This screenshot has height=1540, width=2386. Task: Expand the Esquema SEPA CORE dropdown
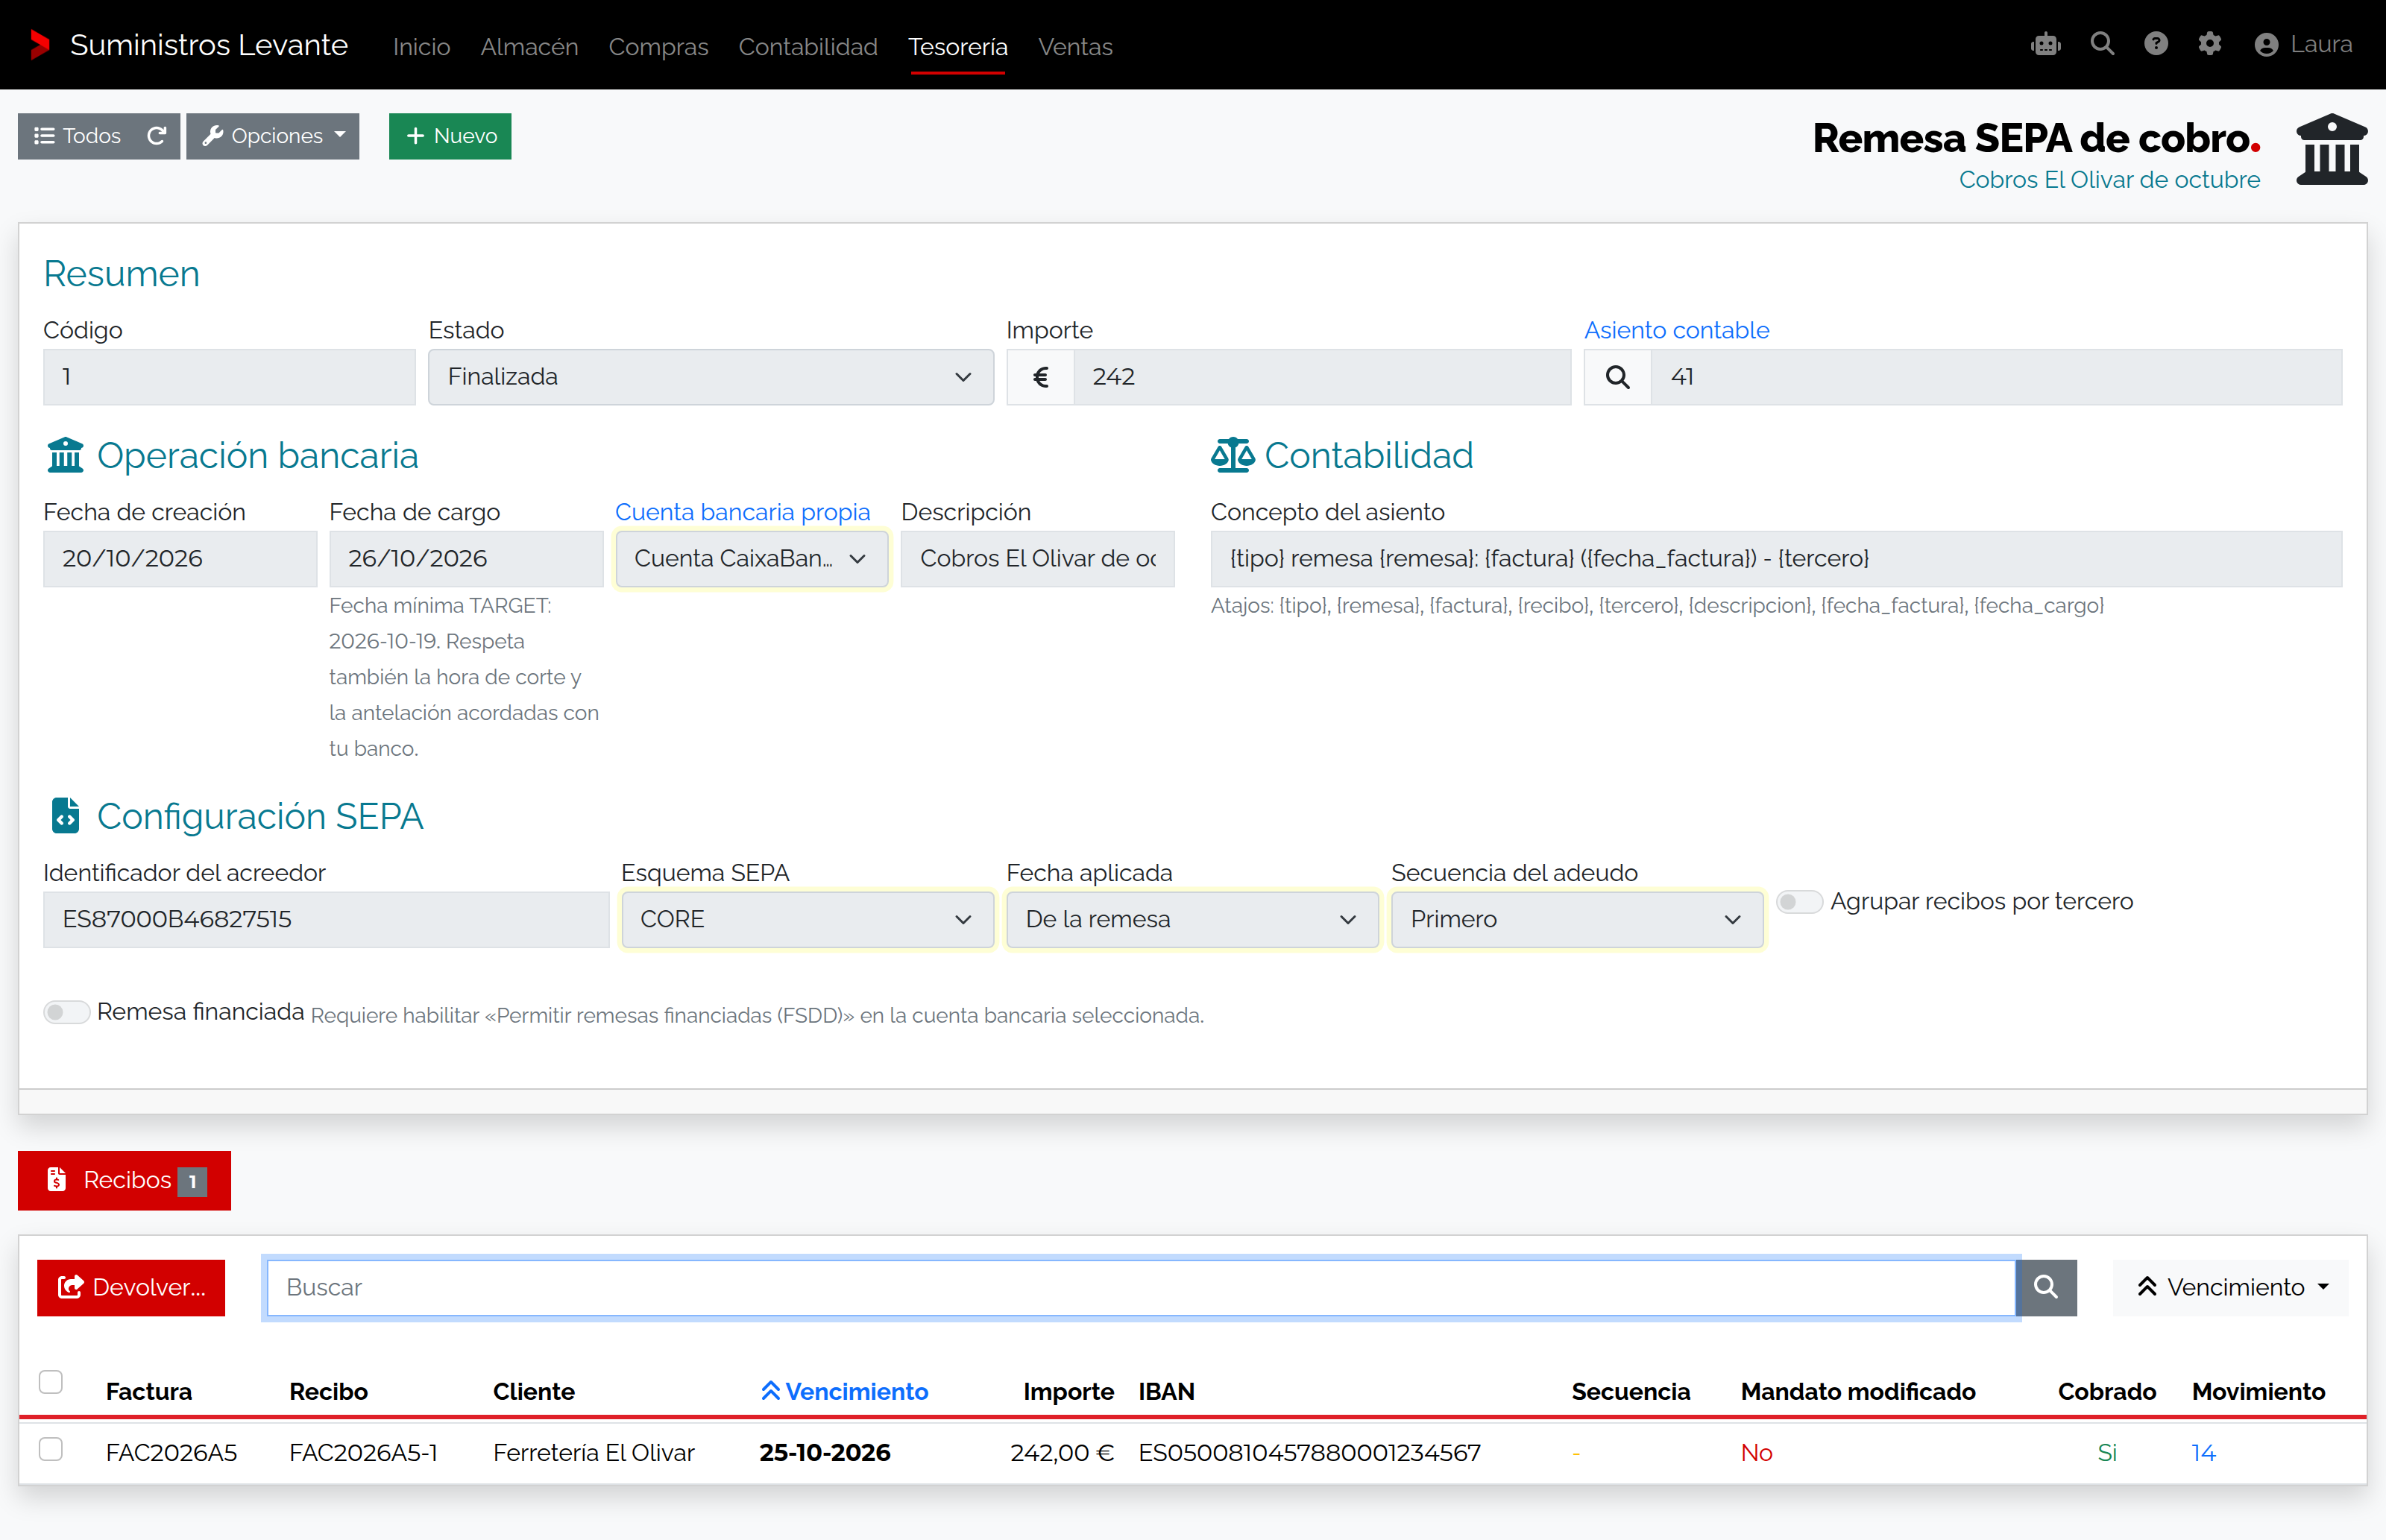(x=807, y=919)
